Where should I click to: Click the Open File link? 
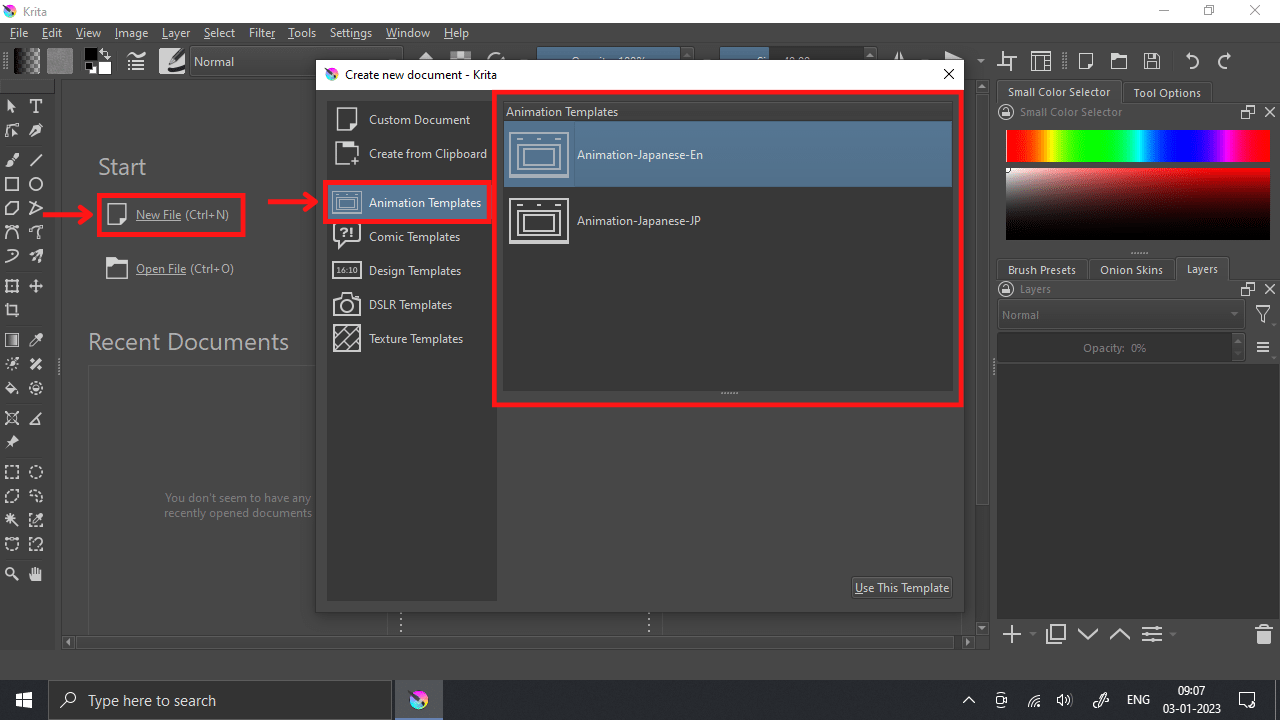(x=161, y=269)
